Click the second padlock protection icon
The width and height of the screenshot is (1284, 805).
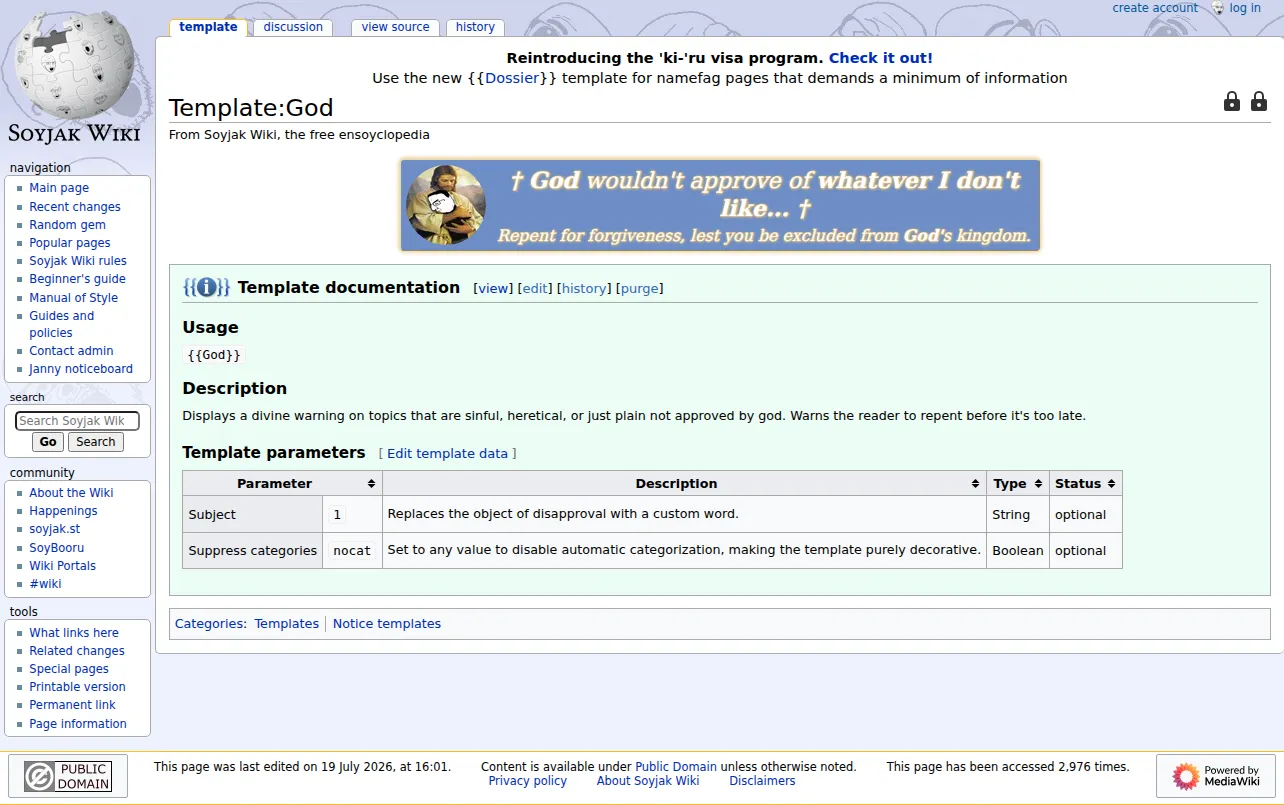(x=1259, y=101)
